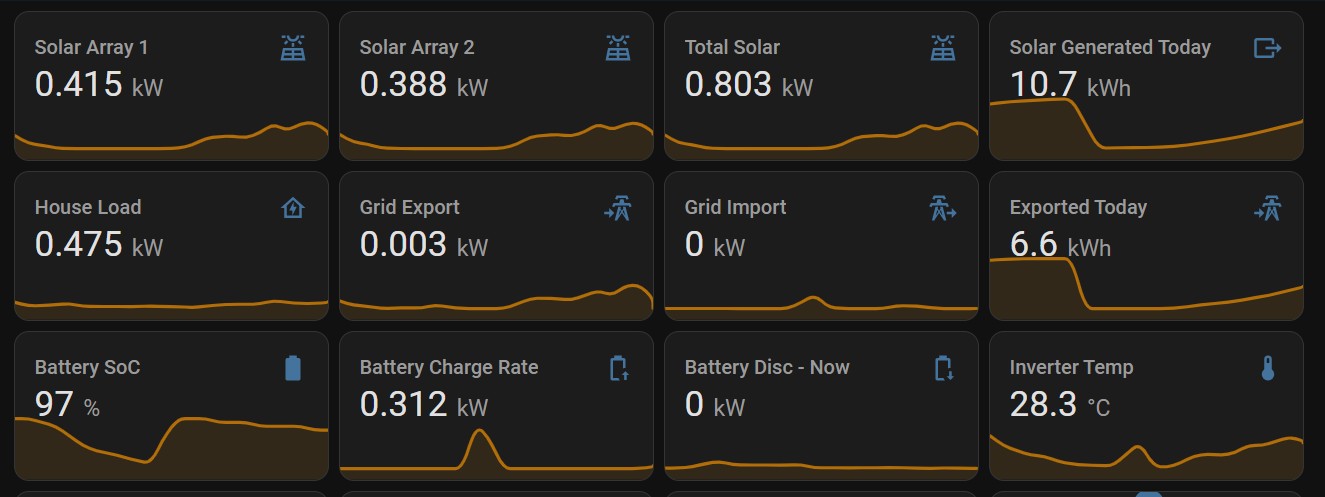Click the Exported Today tower icon

point(1267,208)
